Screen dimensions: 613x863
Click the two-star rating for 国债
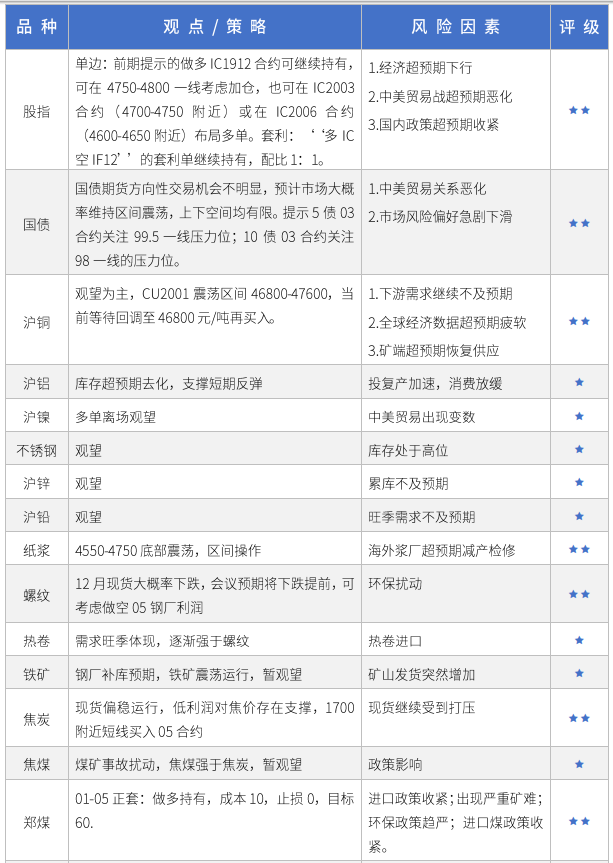click(x=579, y=223)
